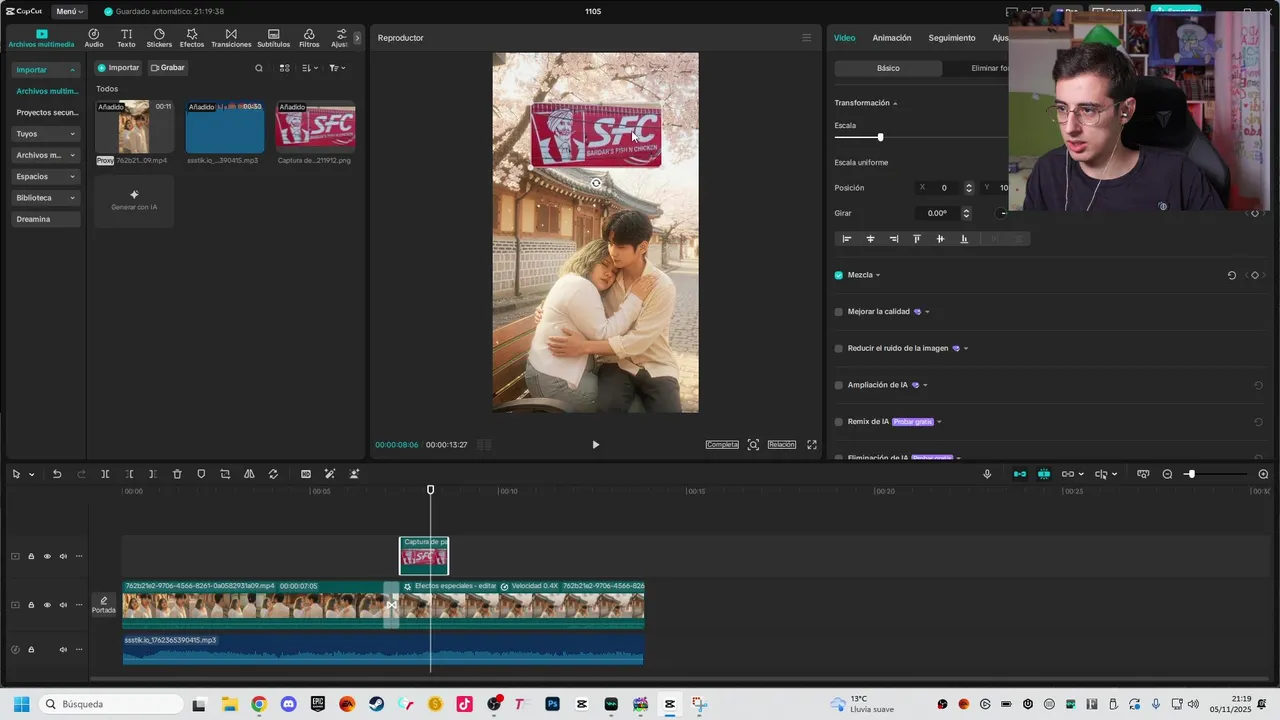Adjust the Escala slider handle

point(880,137)
